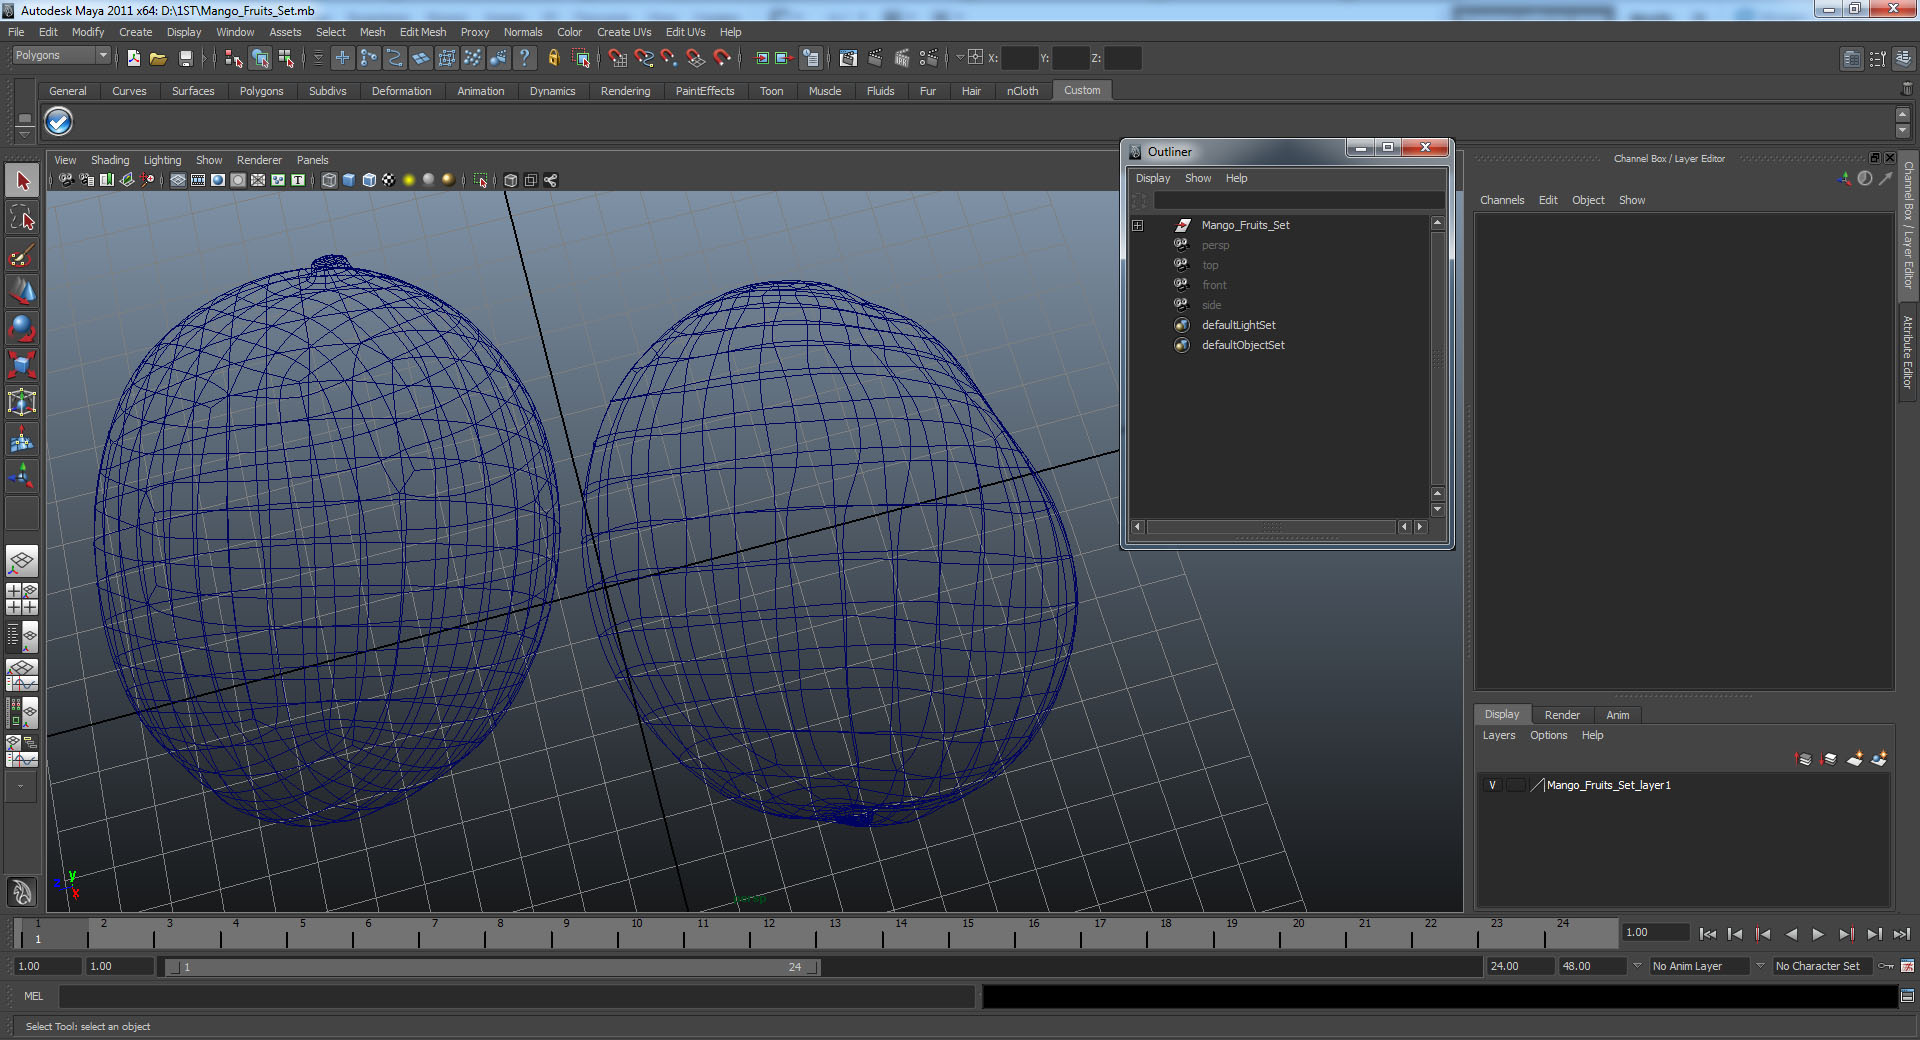The image size is (1920, 1040).
Task: Toggle visibility V of Mango_Fruits_Set_layer1
Action: 1492,785
